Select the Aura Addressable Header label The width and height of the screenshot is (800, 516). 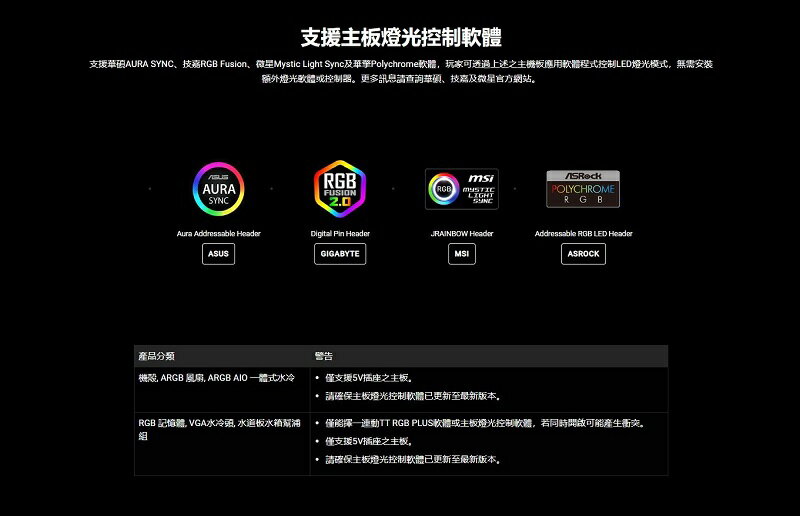coord(218,233)
